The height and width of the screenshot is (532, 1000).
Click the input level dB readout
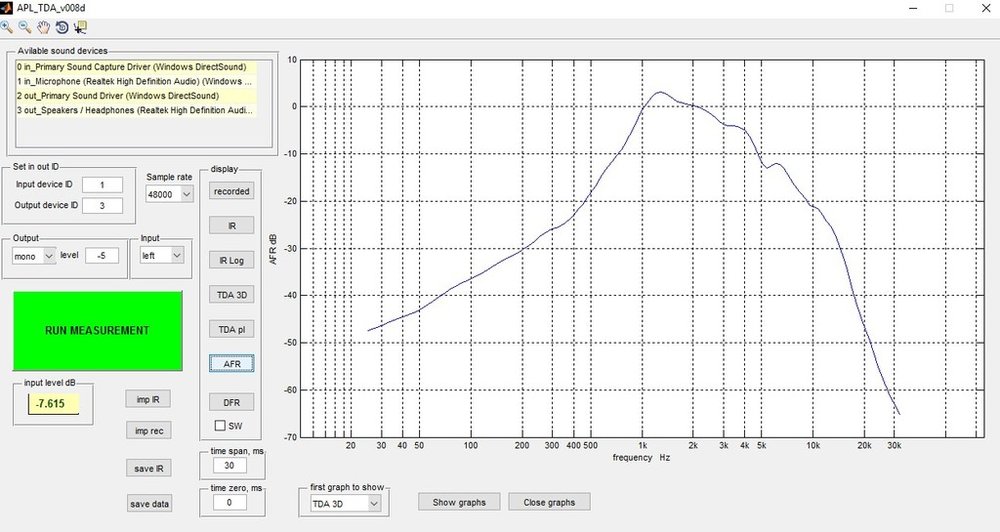click(x=54, y=404)
